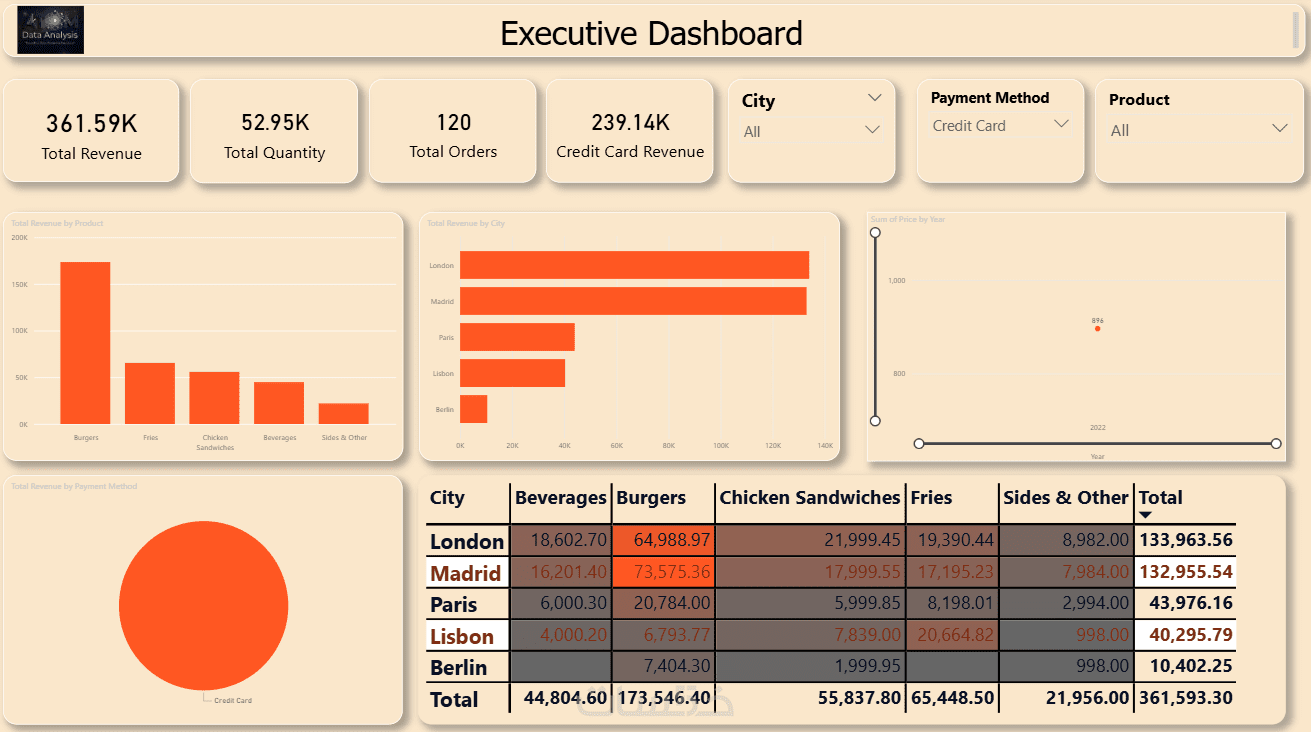Select the Credit Card pie slice
This screenshot has width=1311, height=732.
(x=203, y=606)
